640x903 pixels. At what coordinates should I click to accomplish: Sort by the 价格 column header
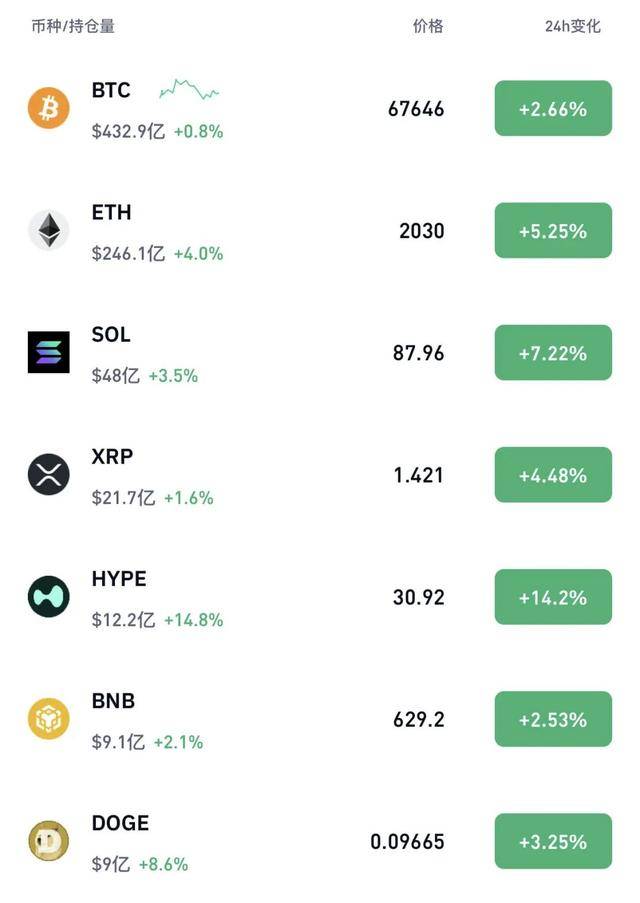coord(428,26)
